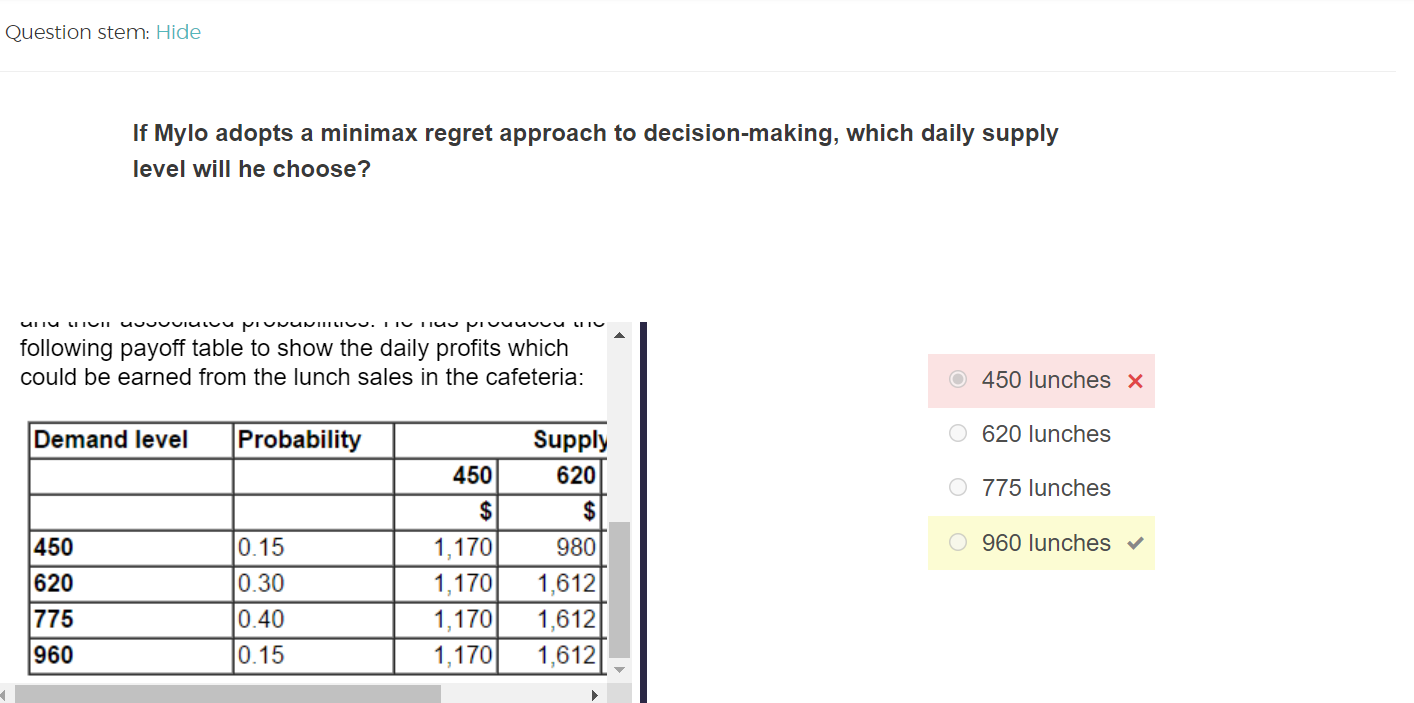Click the red X mark beside 450 lunches

point(1135,381)
